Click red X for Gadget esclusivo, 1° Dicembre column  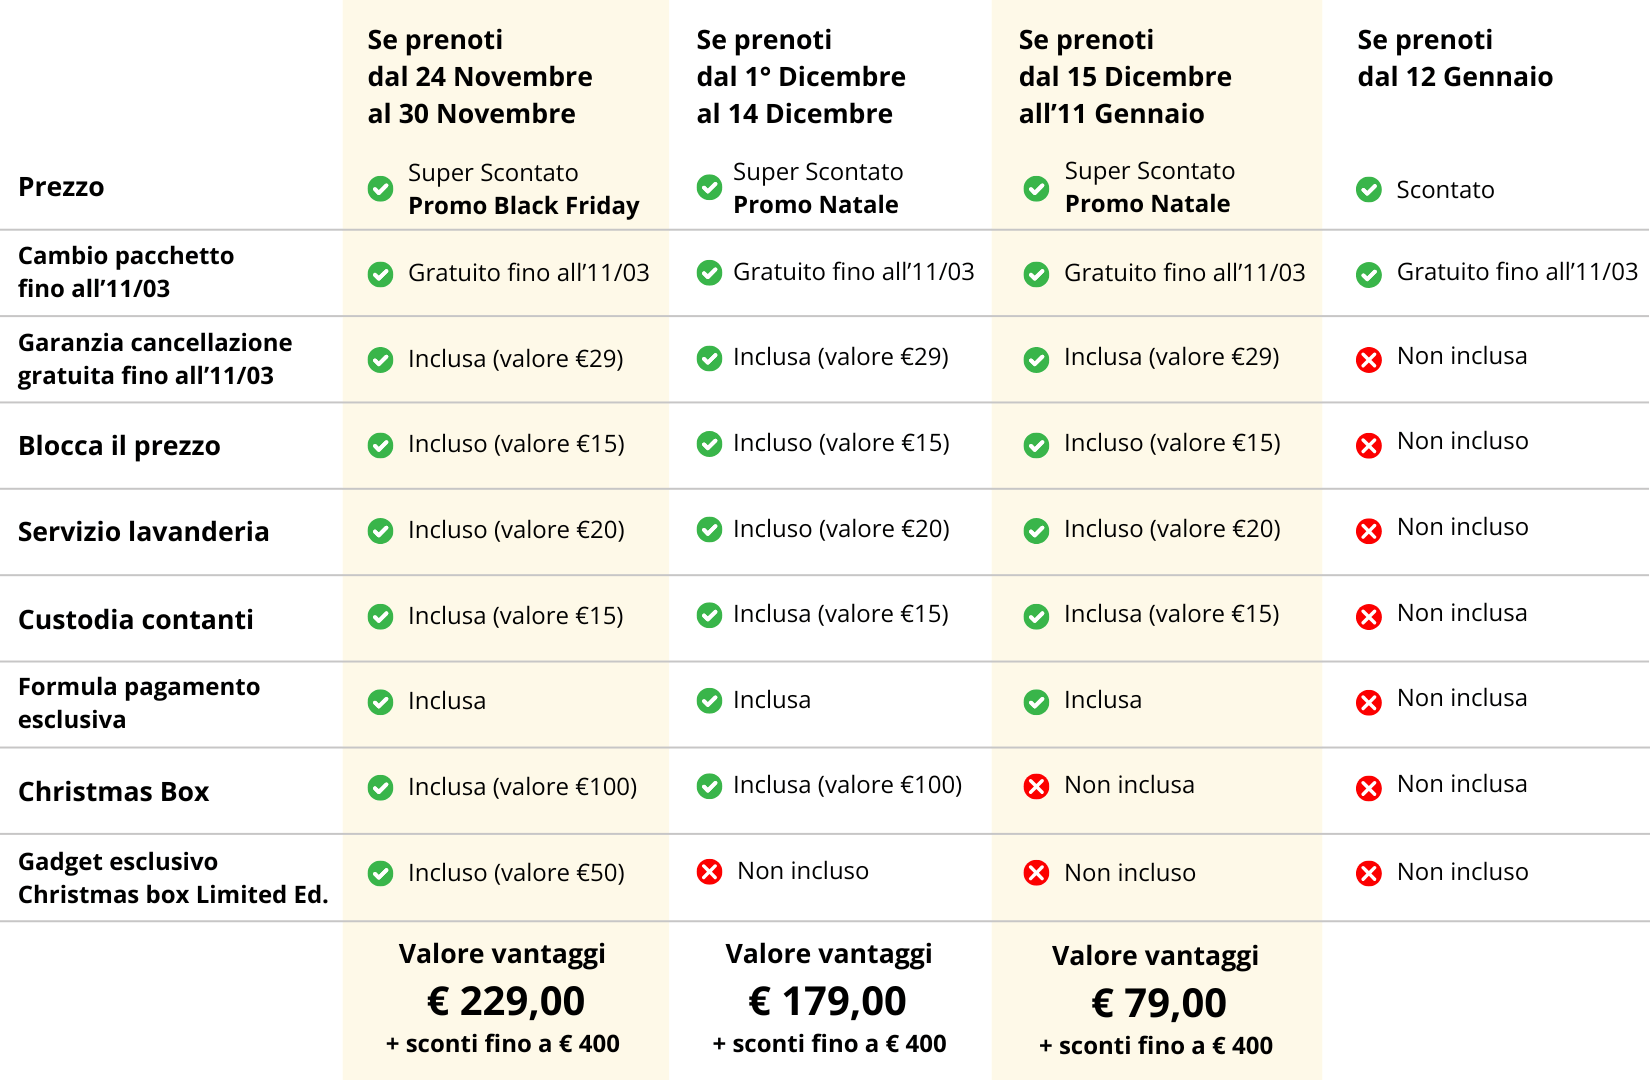coord(709,872)
